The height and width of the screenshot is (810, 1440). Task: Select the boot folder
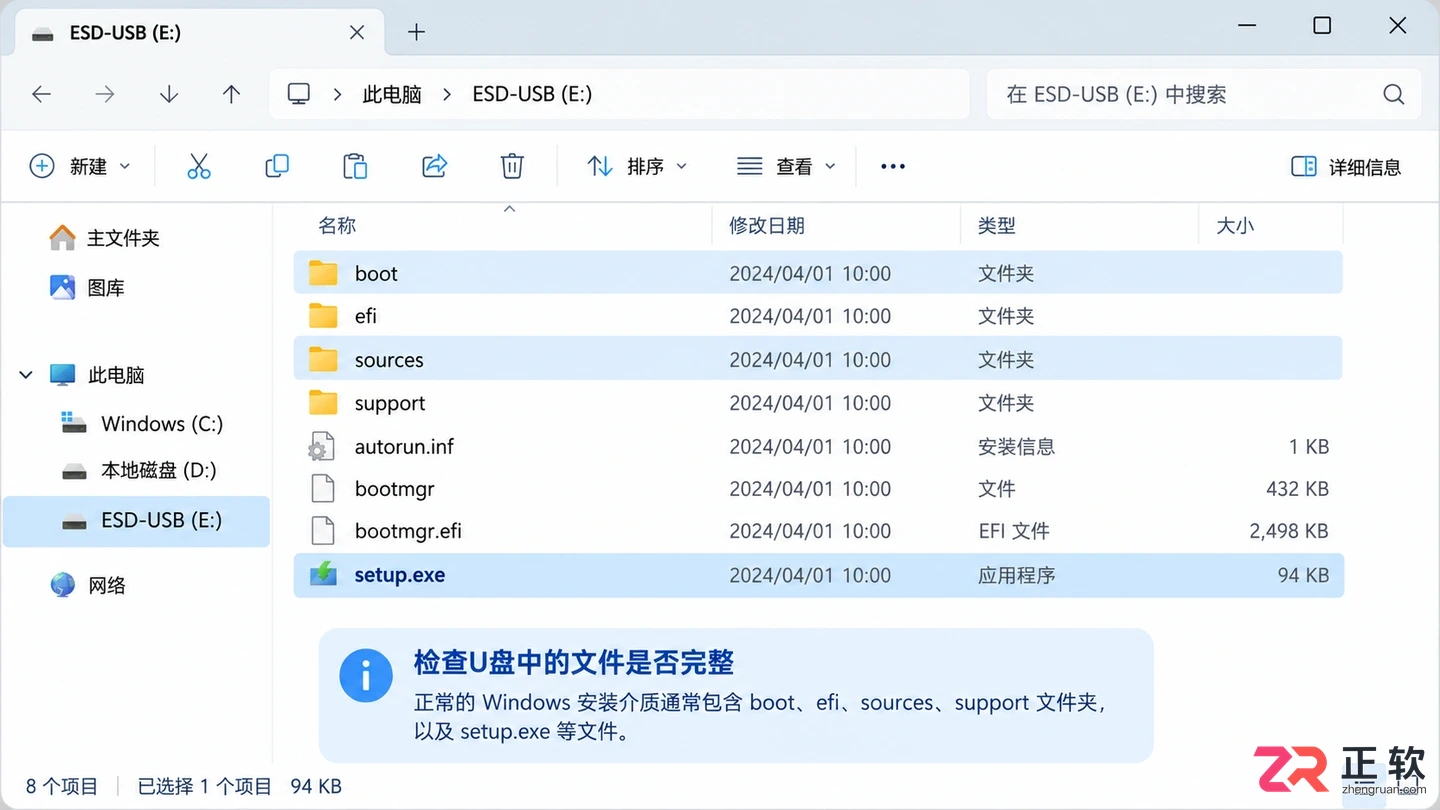818,273
